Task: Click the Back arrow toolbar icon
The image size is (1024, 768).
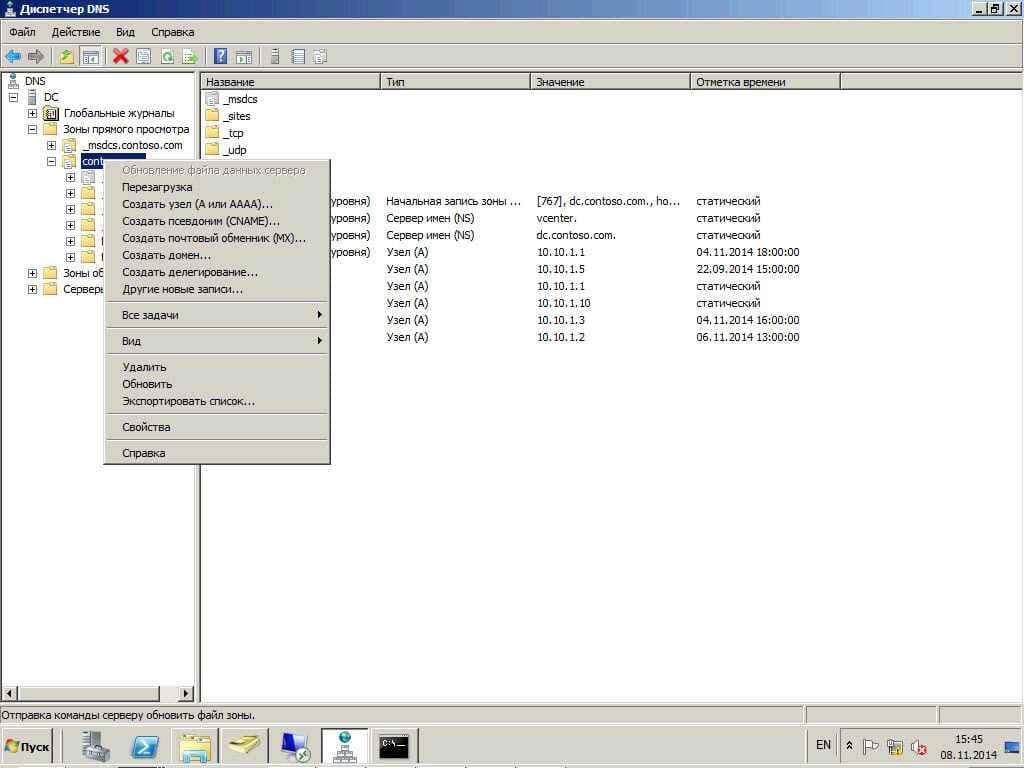Action: [13, 57]
